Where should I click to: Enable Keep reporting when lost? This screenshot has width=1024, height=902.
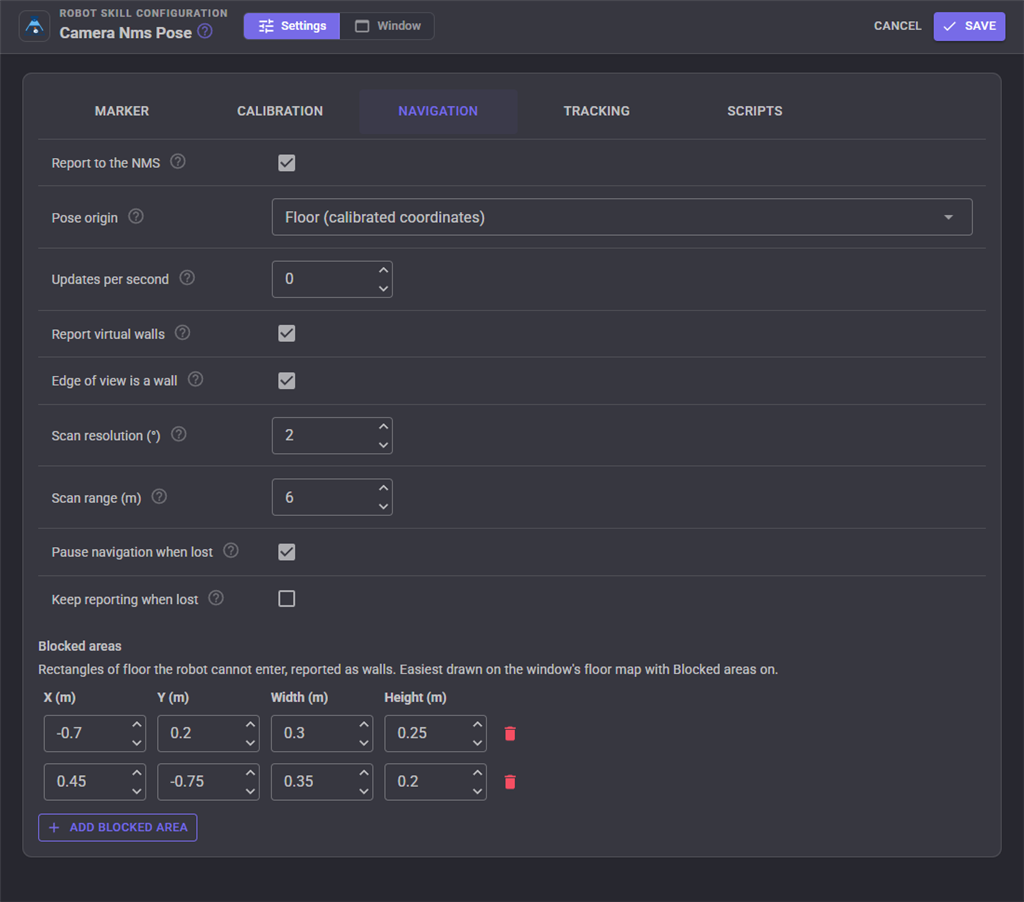[287, 598]
